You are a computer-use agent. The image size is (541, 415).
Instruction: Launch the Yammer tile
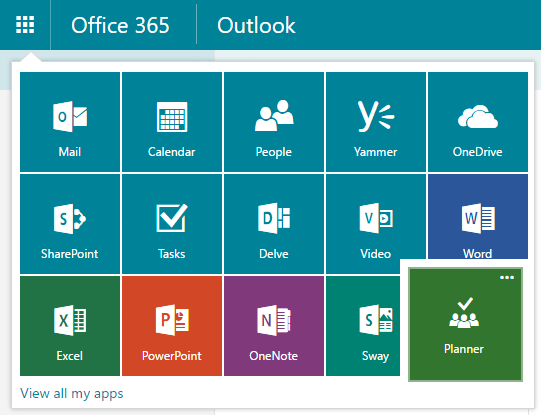376,122
